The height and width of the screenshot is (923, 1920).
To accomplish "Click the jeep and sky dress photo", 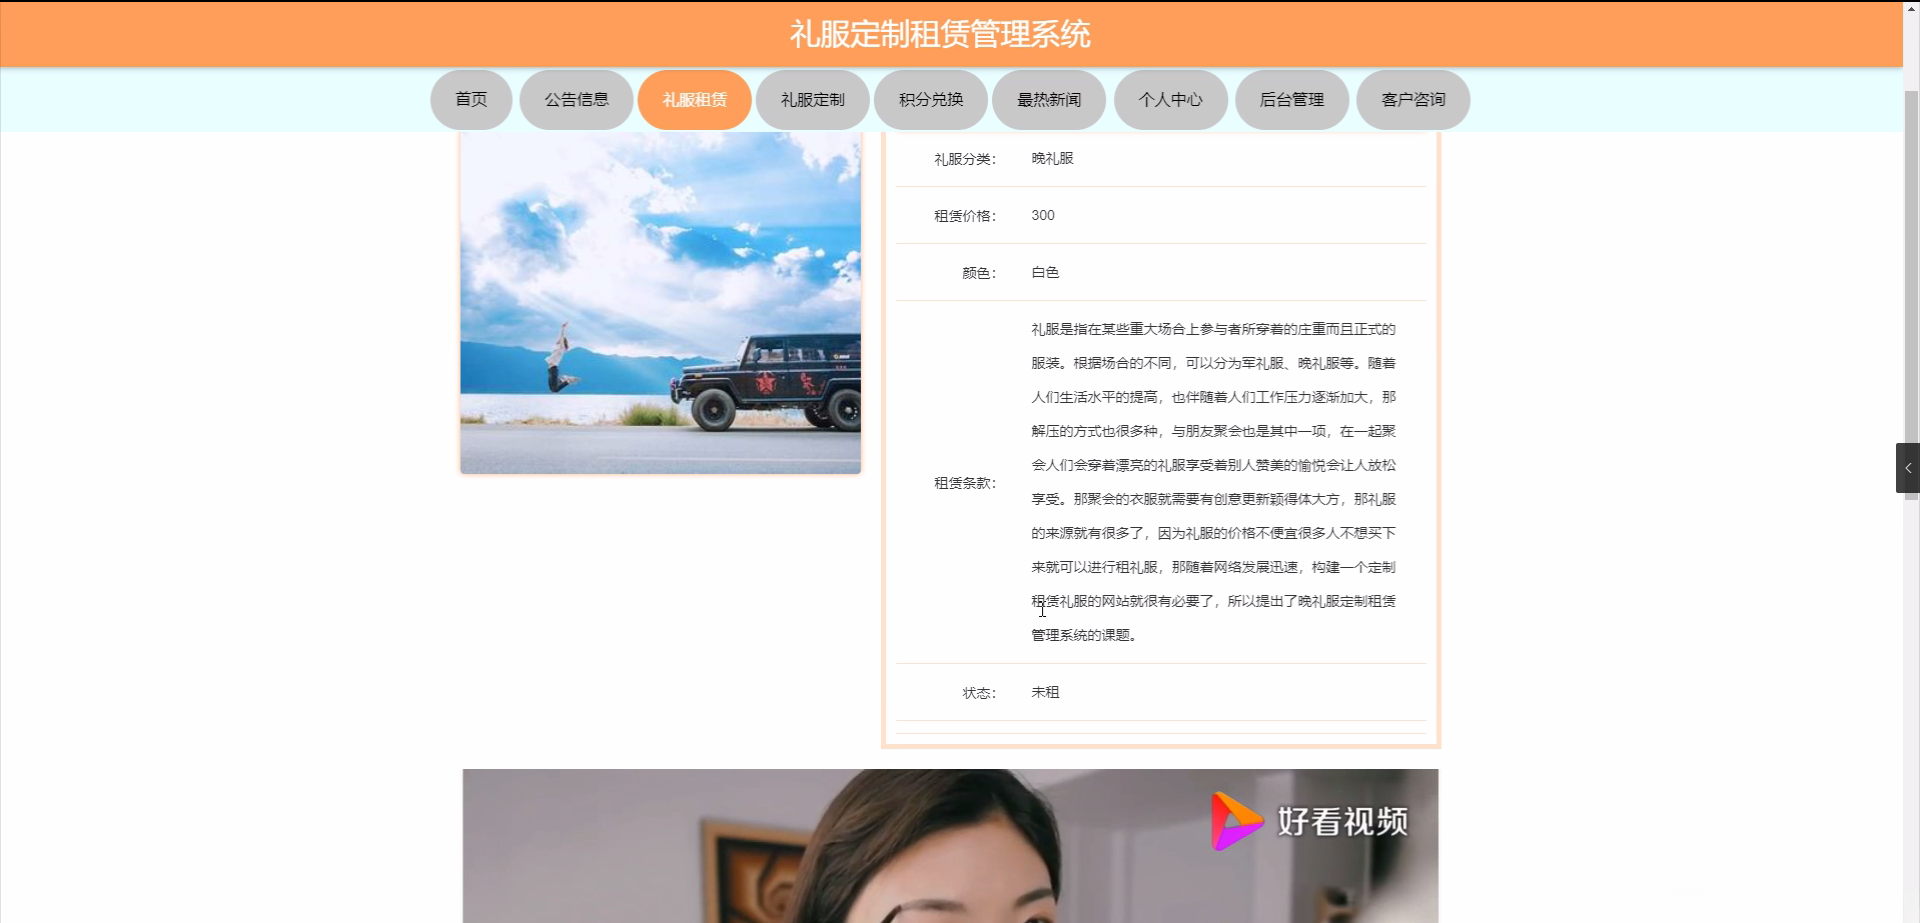I will click(660, 303).
